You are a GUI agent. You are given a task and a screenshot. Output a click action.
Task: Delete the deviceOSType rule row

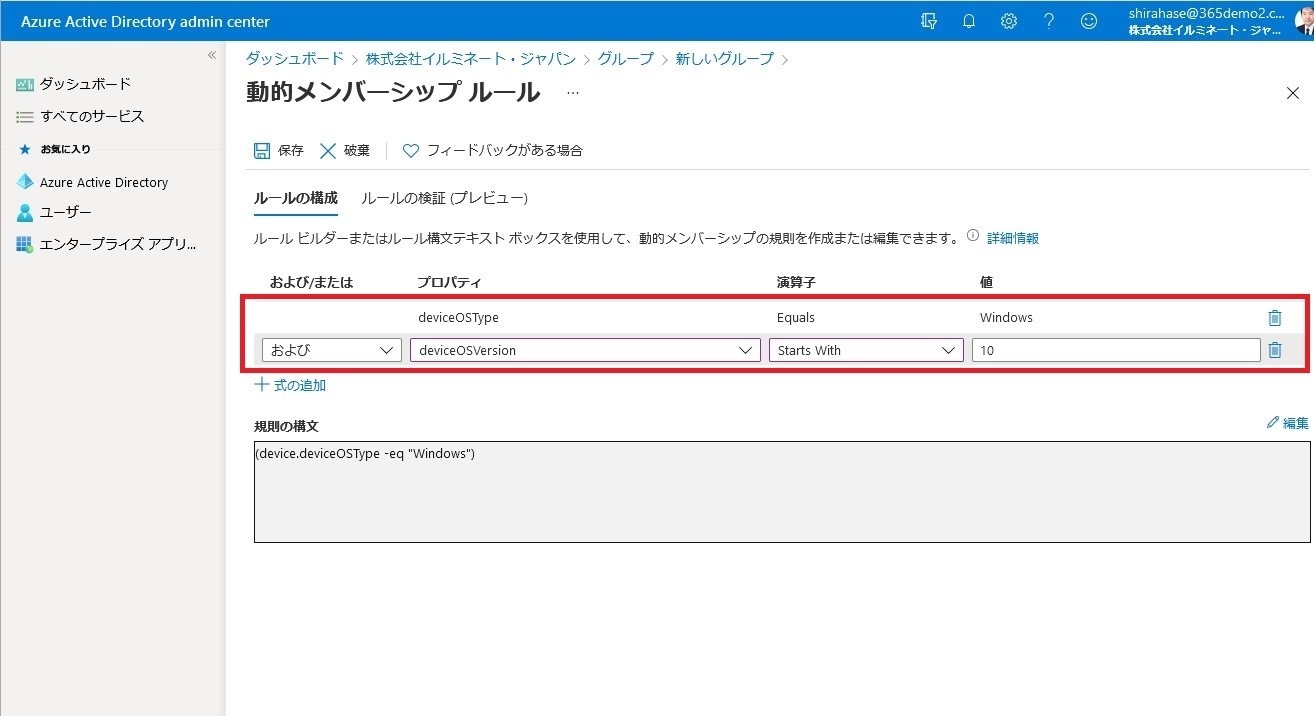(1275, 318)
